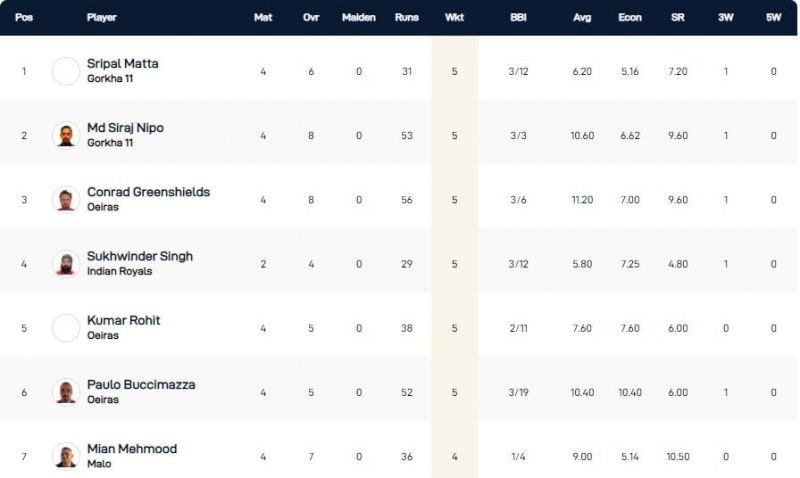Click the Mian Mehmood name link
Image resolution: width=800 pixels, height=478 pixels.
132,448
